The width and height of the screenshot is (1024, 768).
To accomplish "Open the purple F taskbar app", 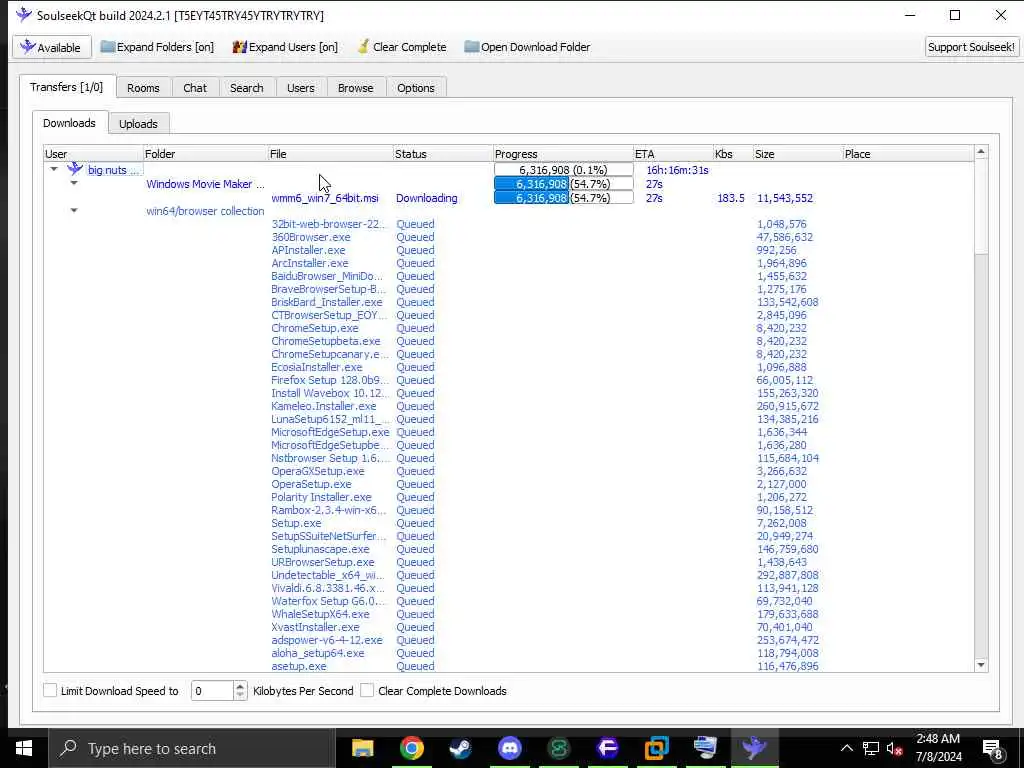I will [x=607, y=748].
